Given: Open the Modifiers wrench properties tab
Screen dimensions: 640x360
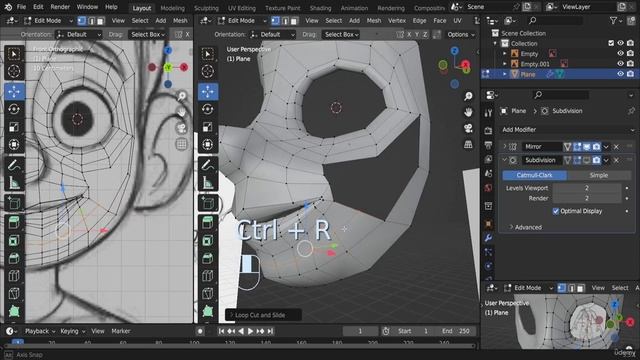Looking at the screenshot, I should (x=488, y=238).
